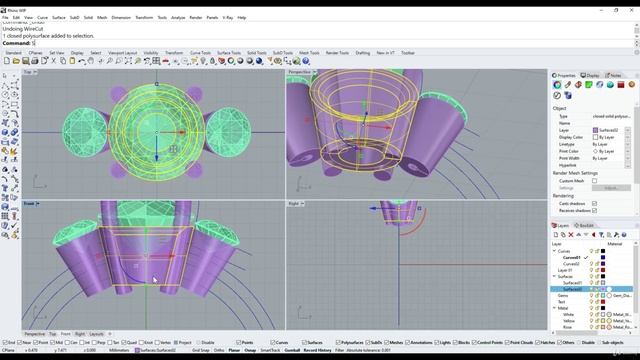Image resolution: width=640 pixels, height=360 pixels.
Task: Click the Layer 01 red color swatch
Action: click(x=603, y=270)
